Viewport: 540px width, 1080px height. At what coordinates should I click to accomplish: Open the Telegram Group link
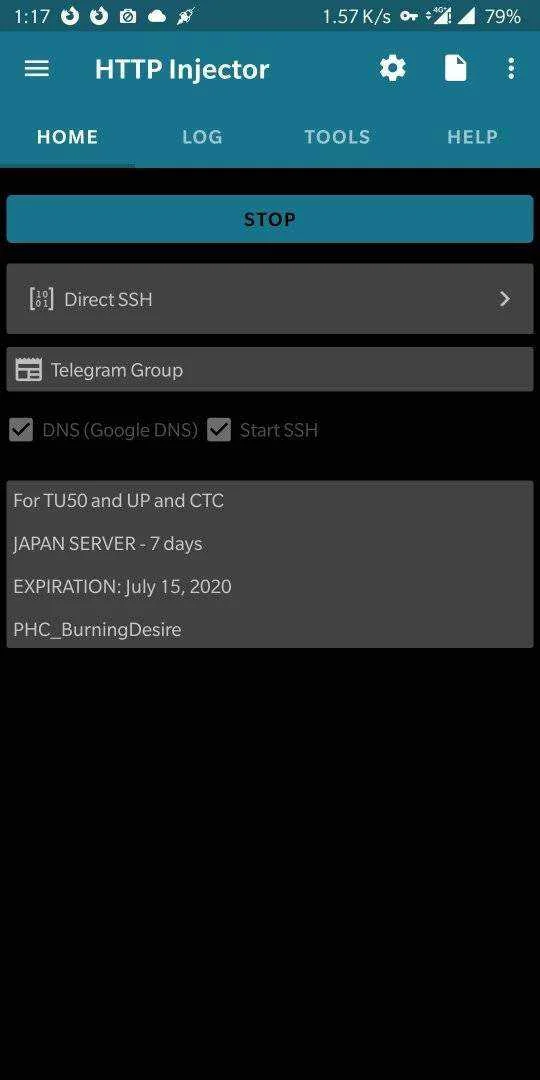[270, 370]
